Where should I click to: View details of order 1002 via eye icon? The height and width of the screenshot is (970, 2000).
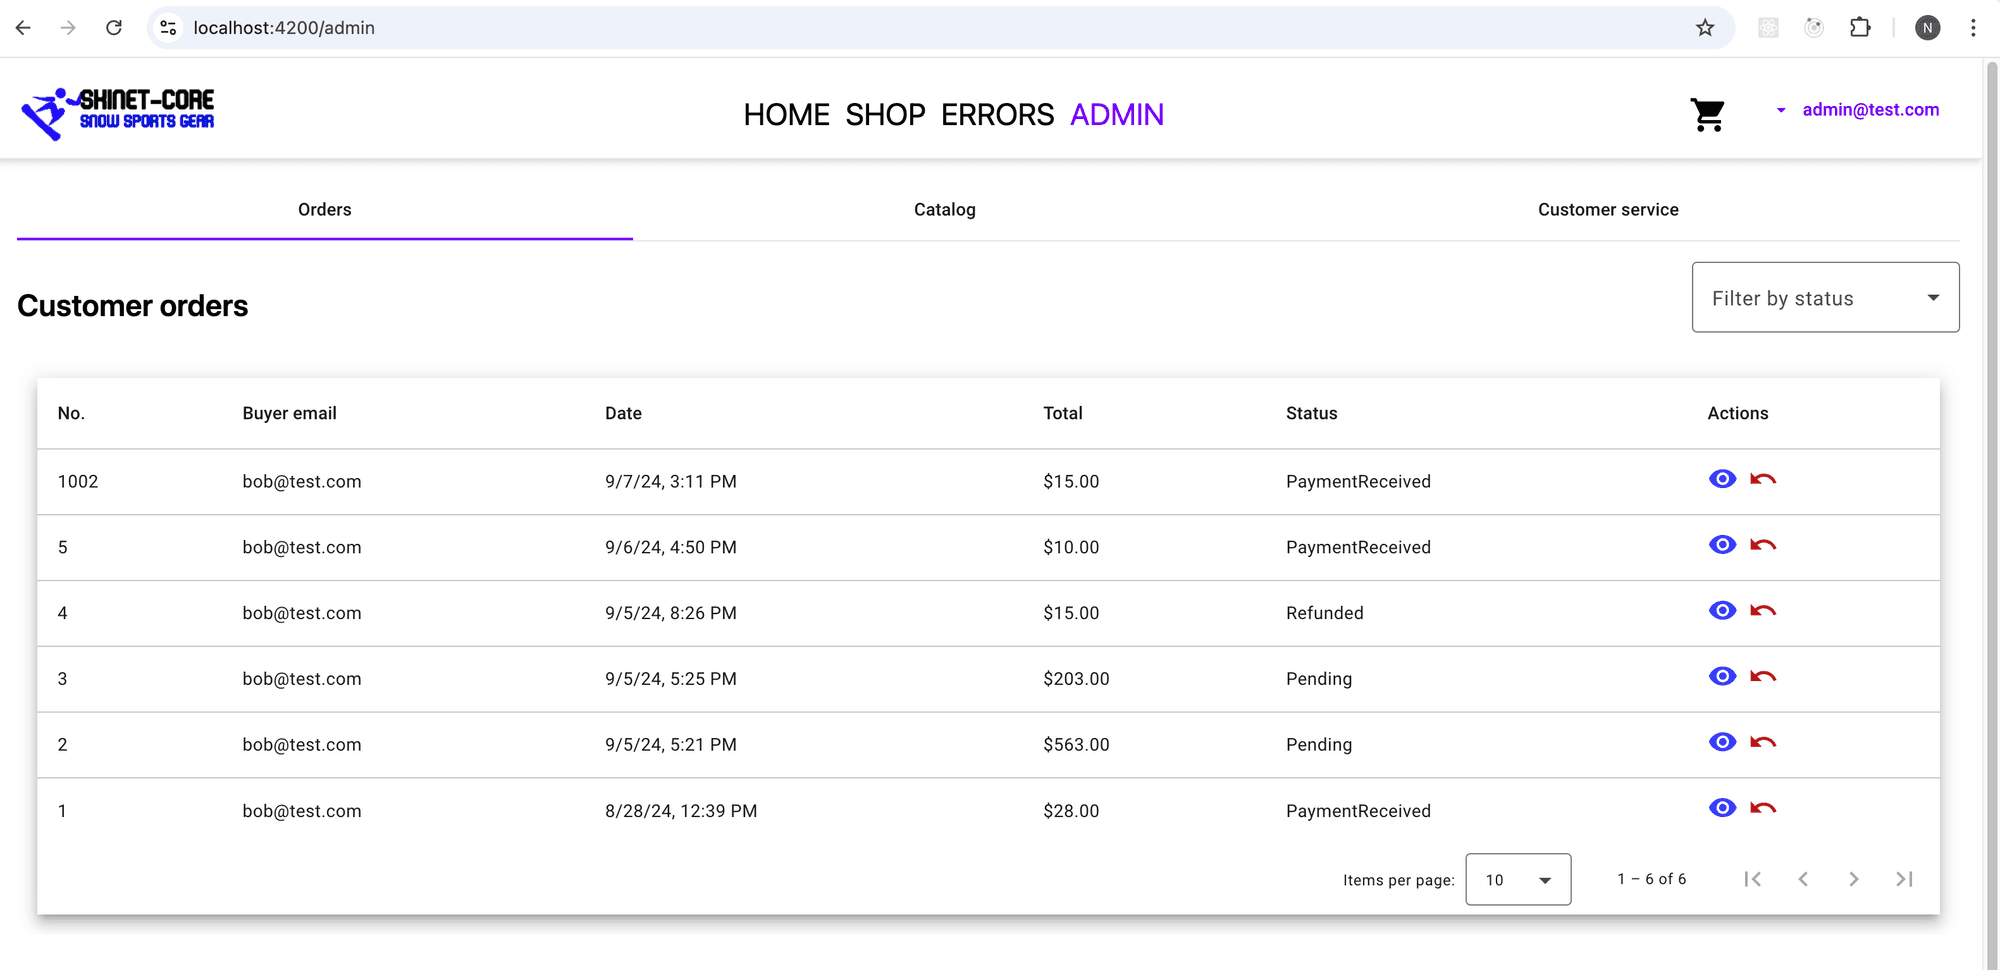pos(1722,480)
